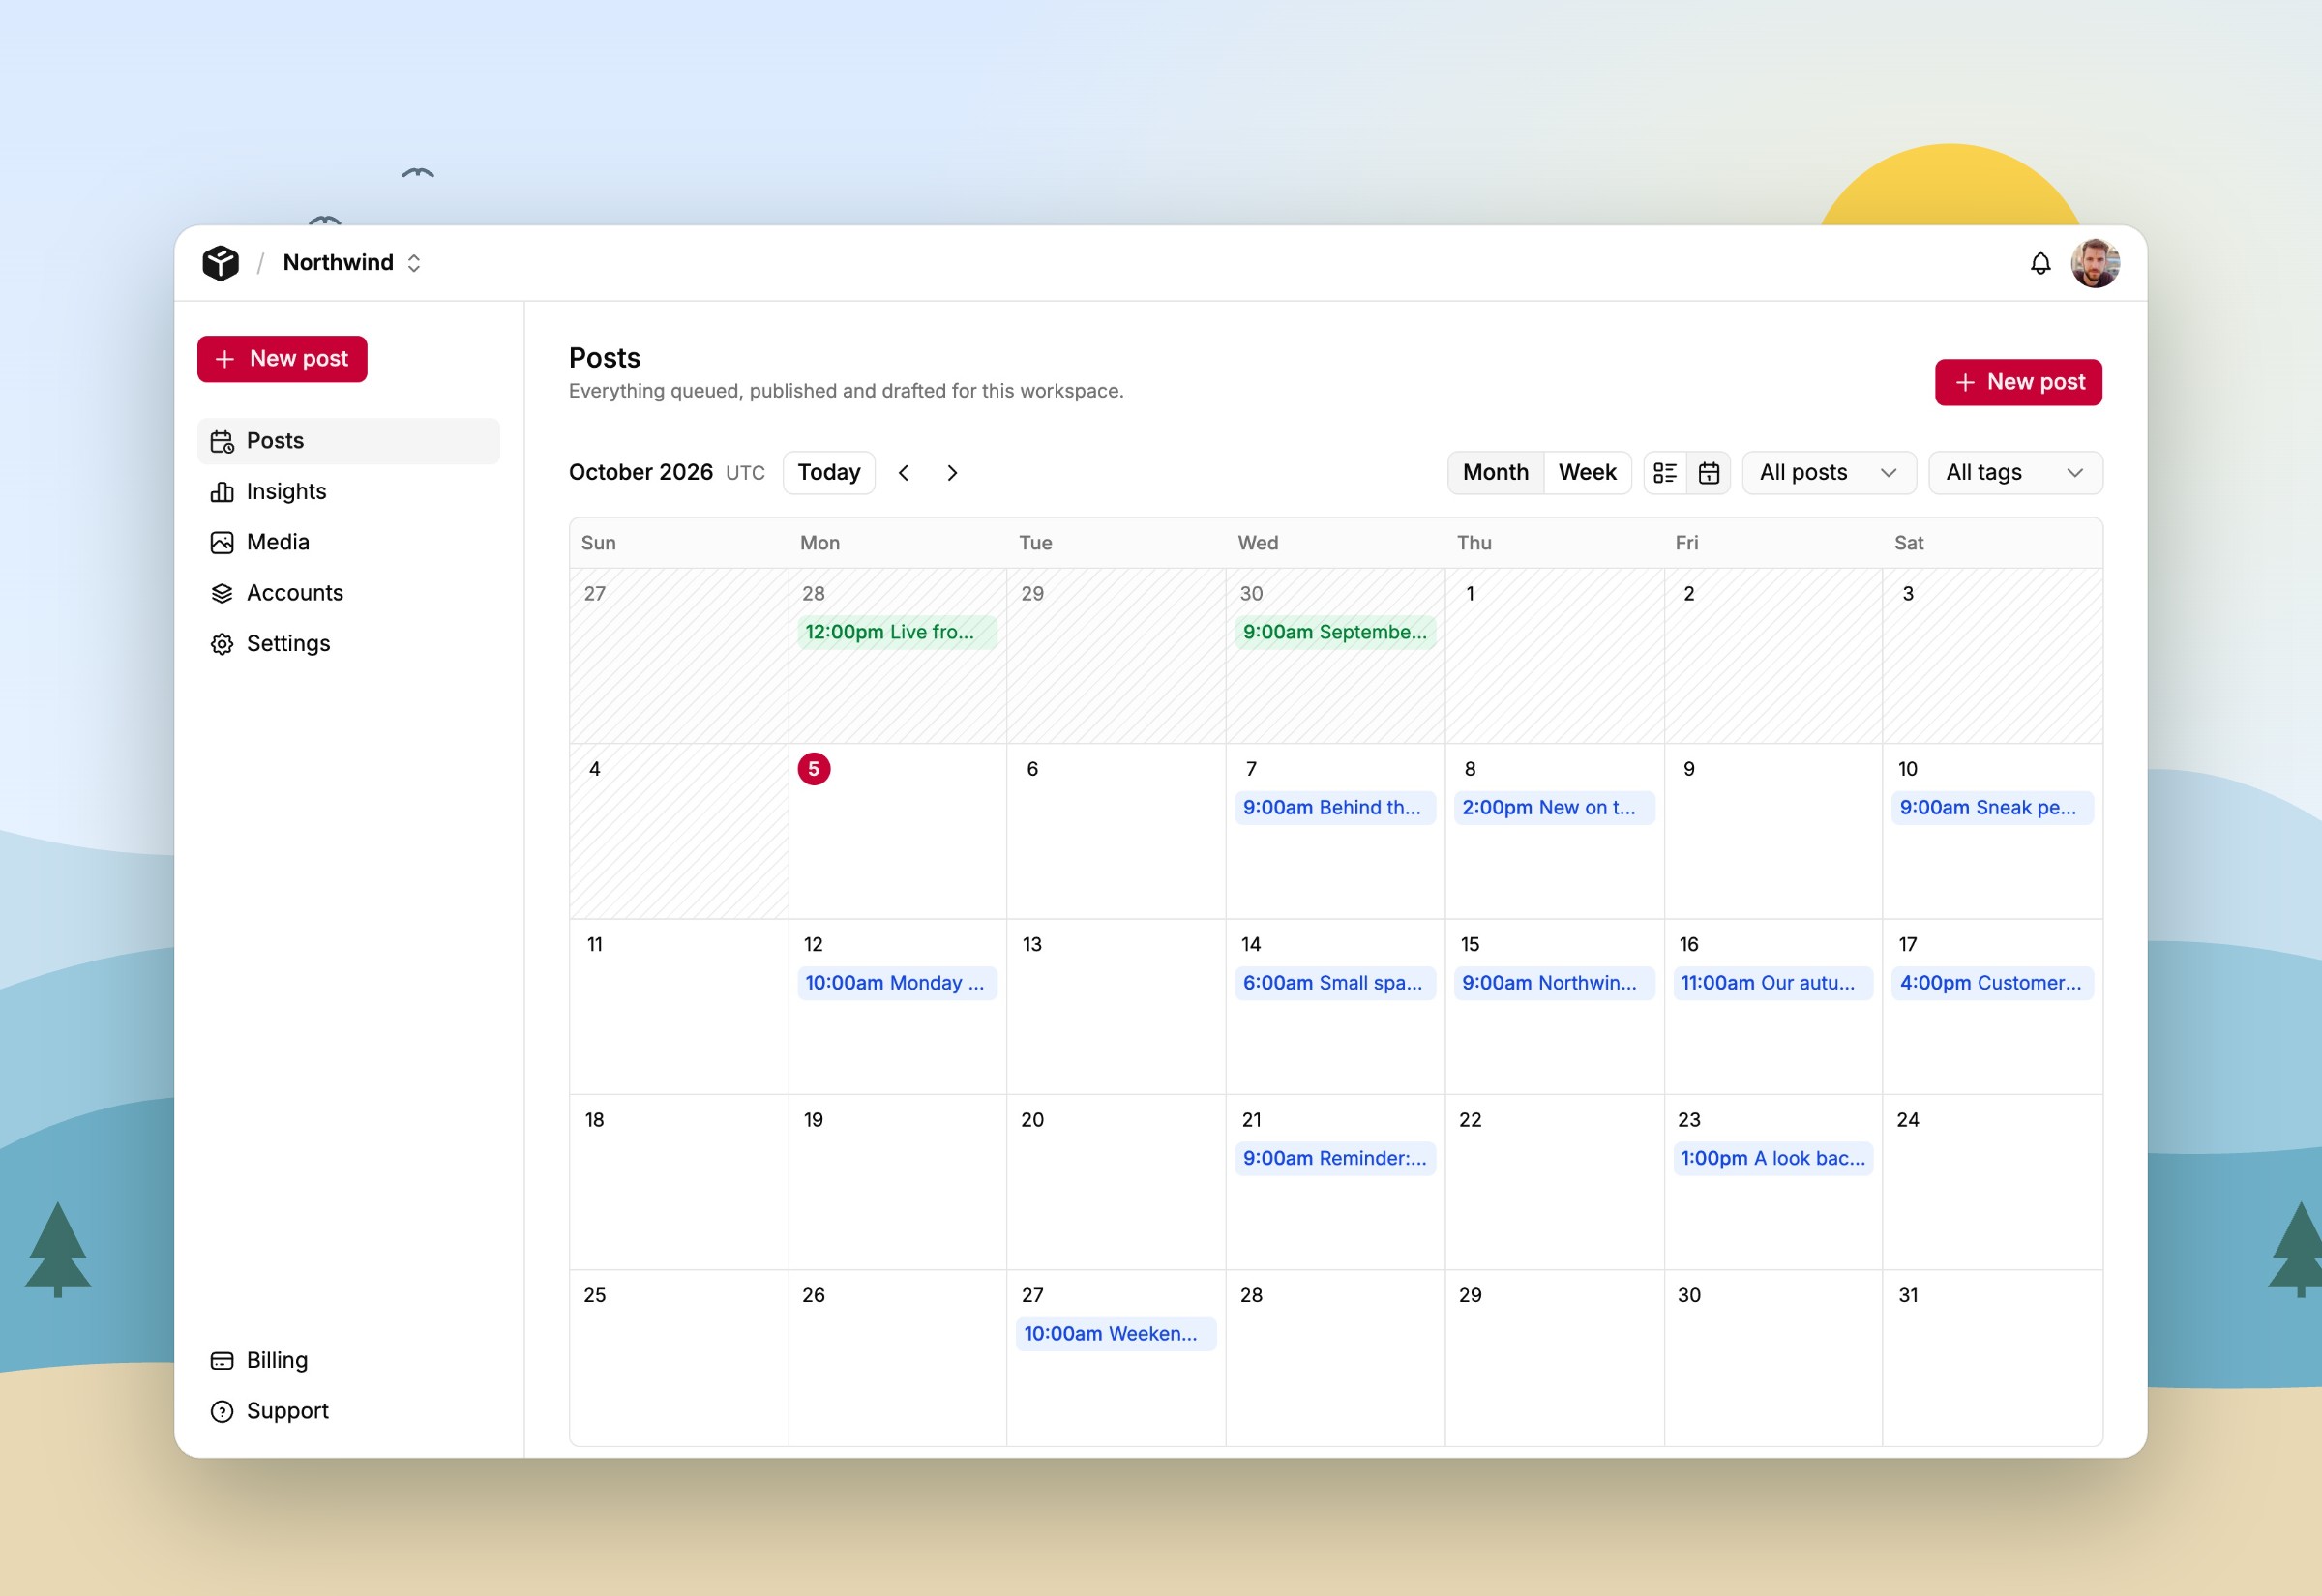Open the user profile avatar
The width and height of the screenshot is (2322, 1596).
(2095, 263)
